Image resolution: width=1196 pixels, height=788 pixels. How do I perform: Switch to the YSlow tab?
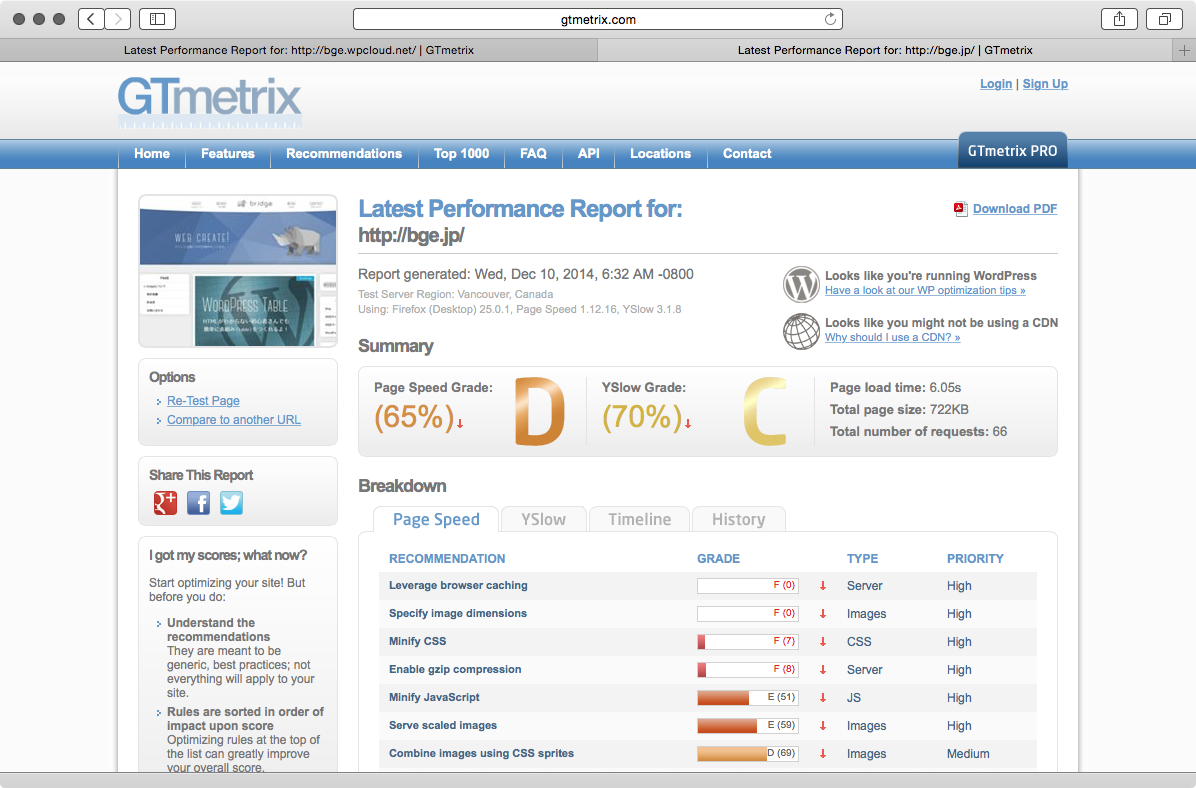point(543,520)
